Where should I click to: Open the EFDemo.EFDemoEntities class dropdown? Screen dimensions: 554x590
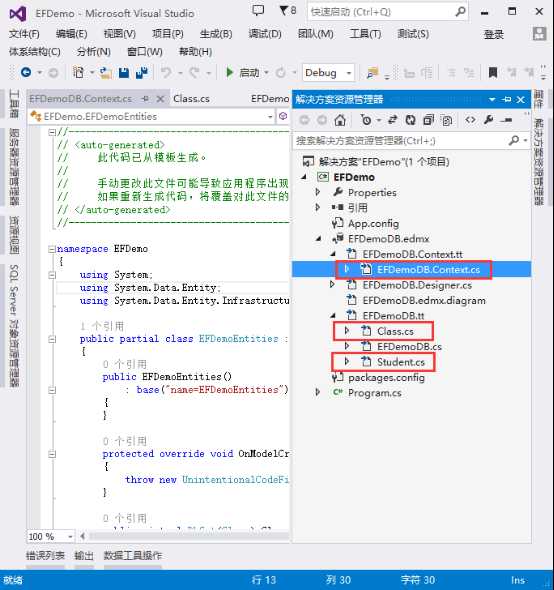point(269,117)
